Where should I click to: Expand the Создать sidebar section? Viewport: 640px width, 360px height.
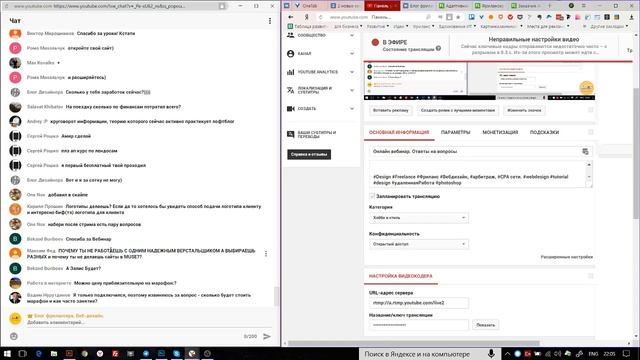352,109
